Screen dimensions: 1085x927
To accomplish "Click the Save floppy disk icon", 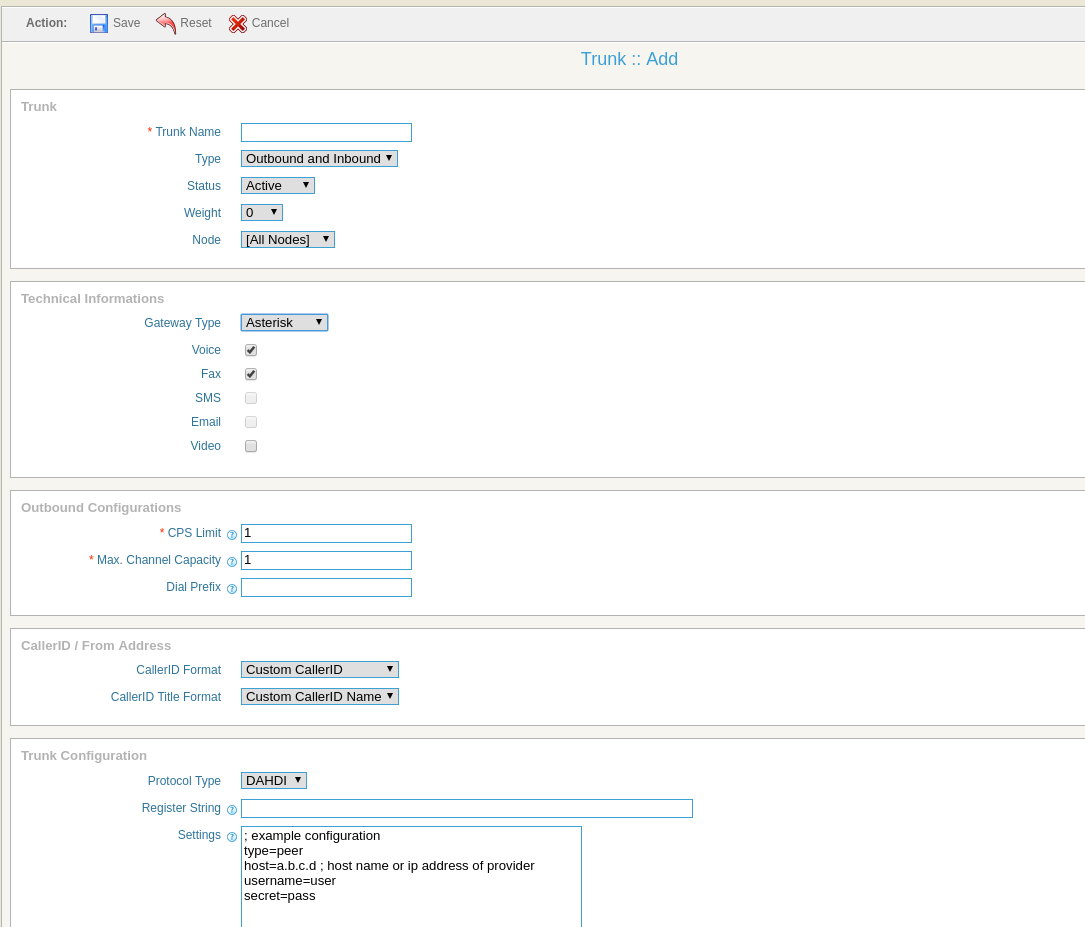I will tap(99, 24).
